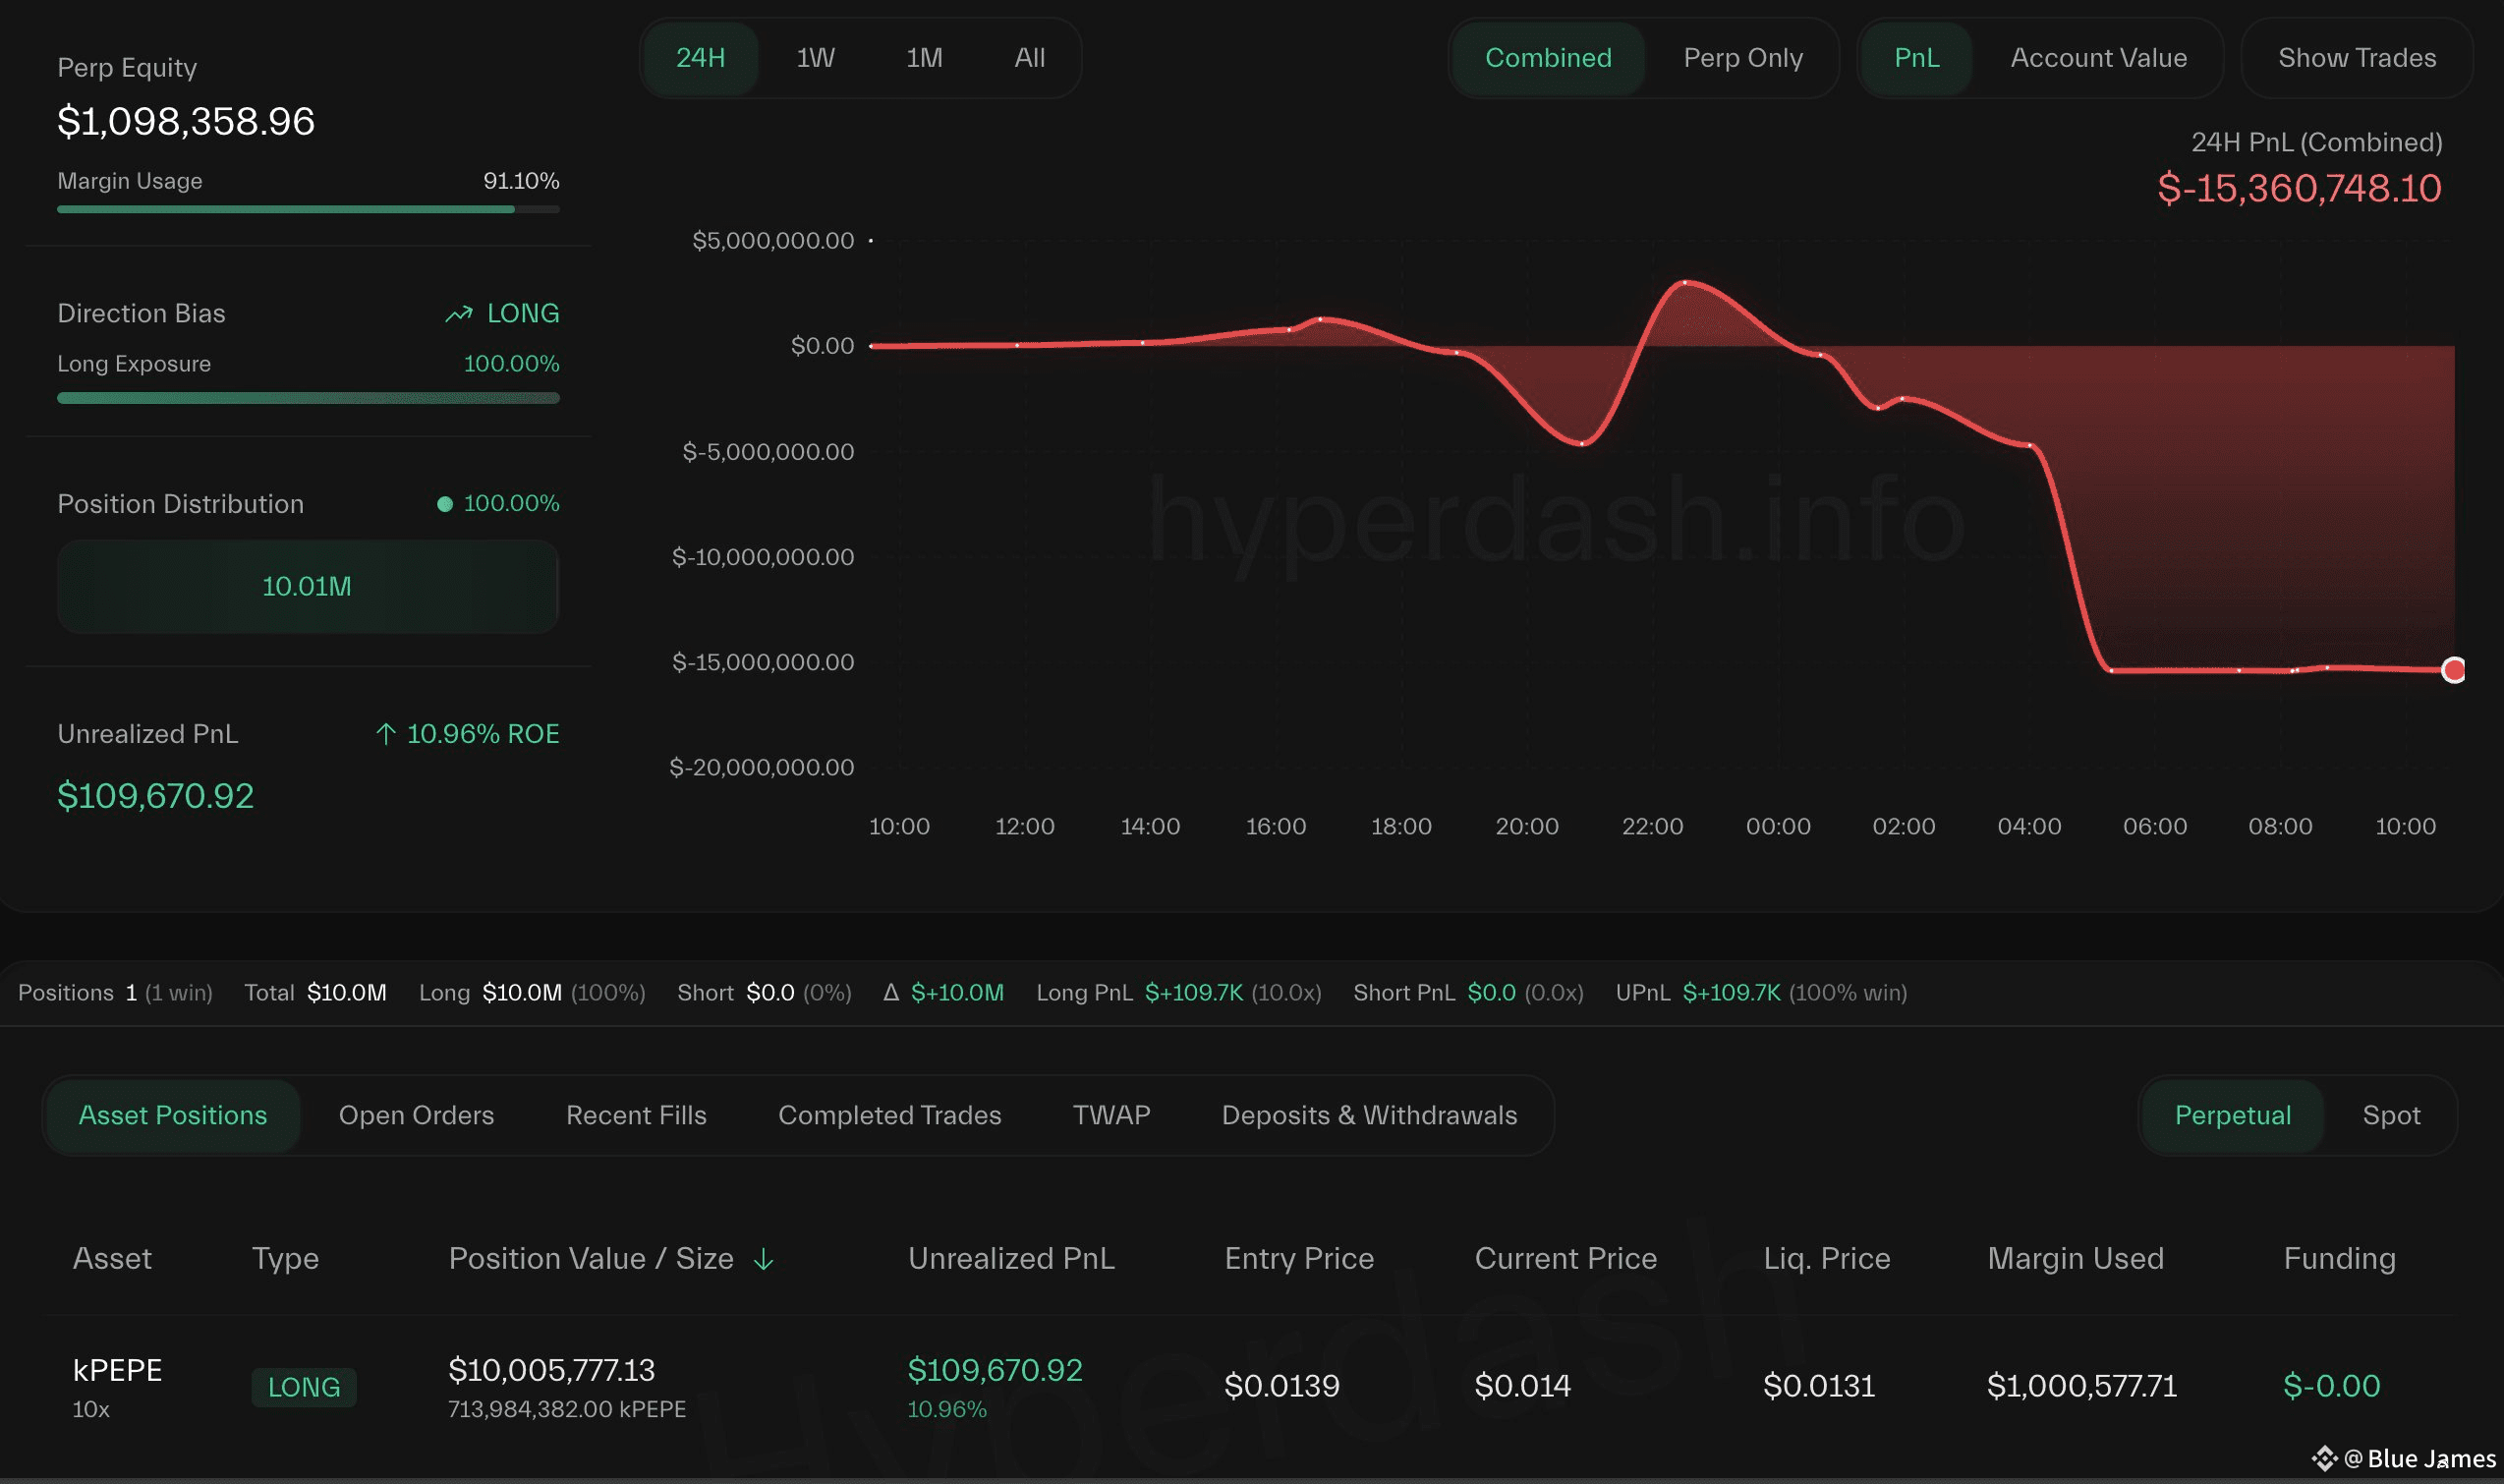Switch to Spot positions

[x=2391, y=1115]
